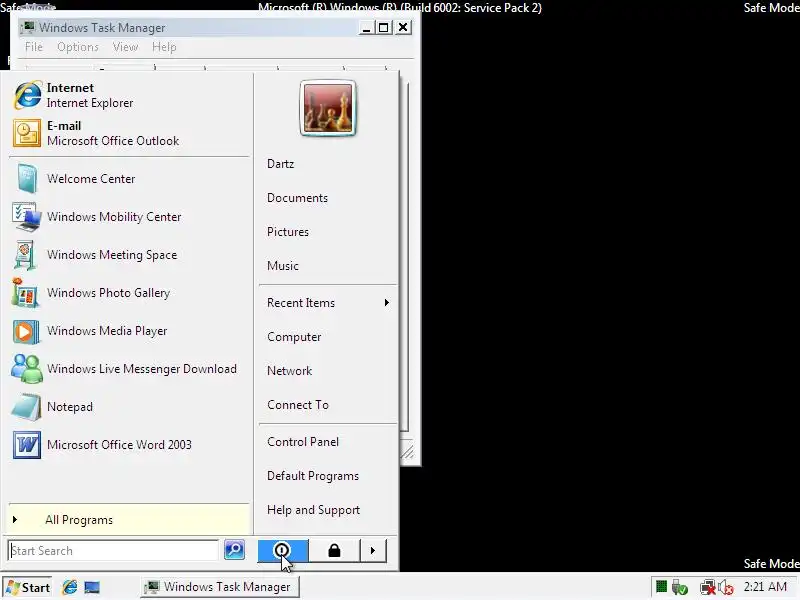
Task: Click the Start button on the taskbar
Action: 28,588
